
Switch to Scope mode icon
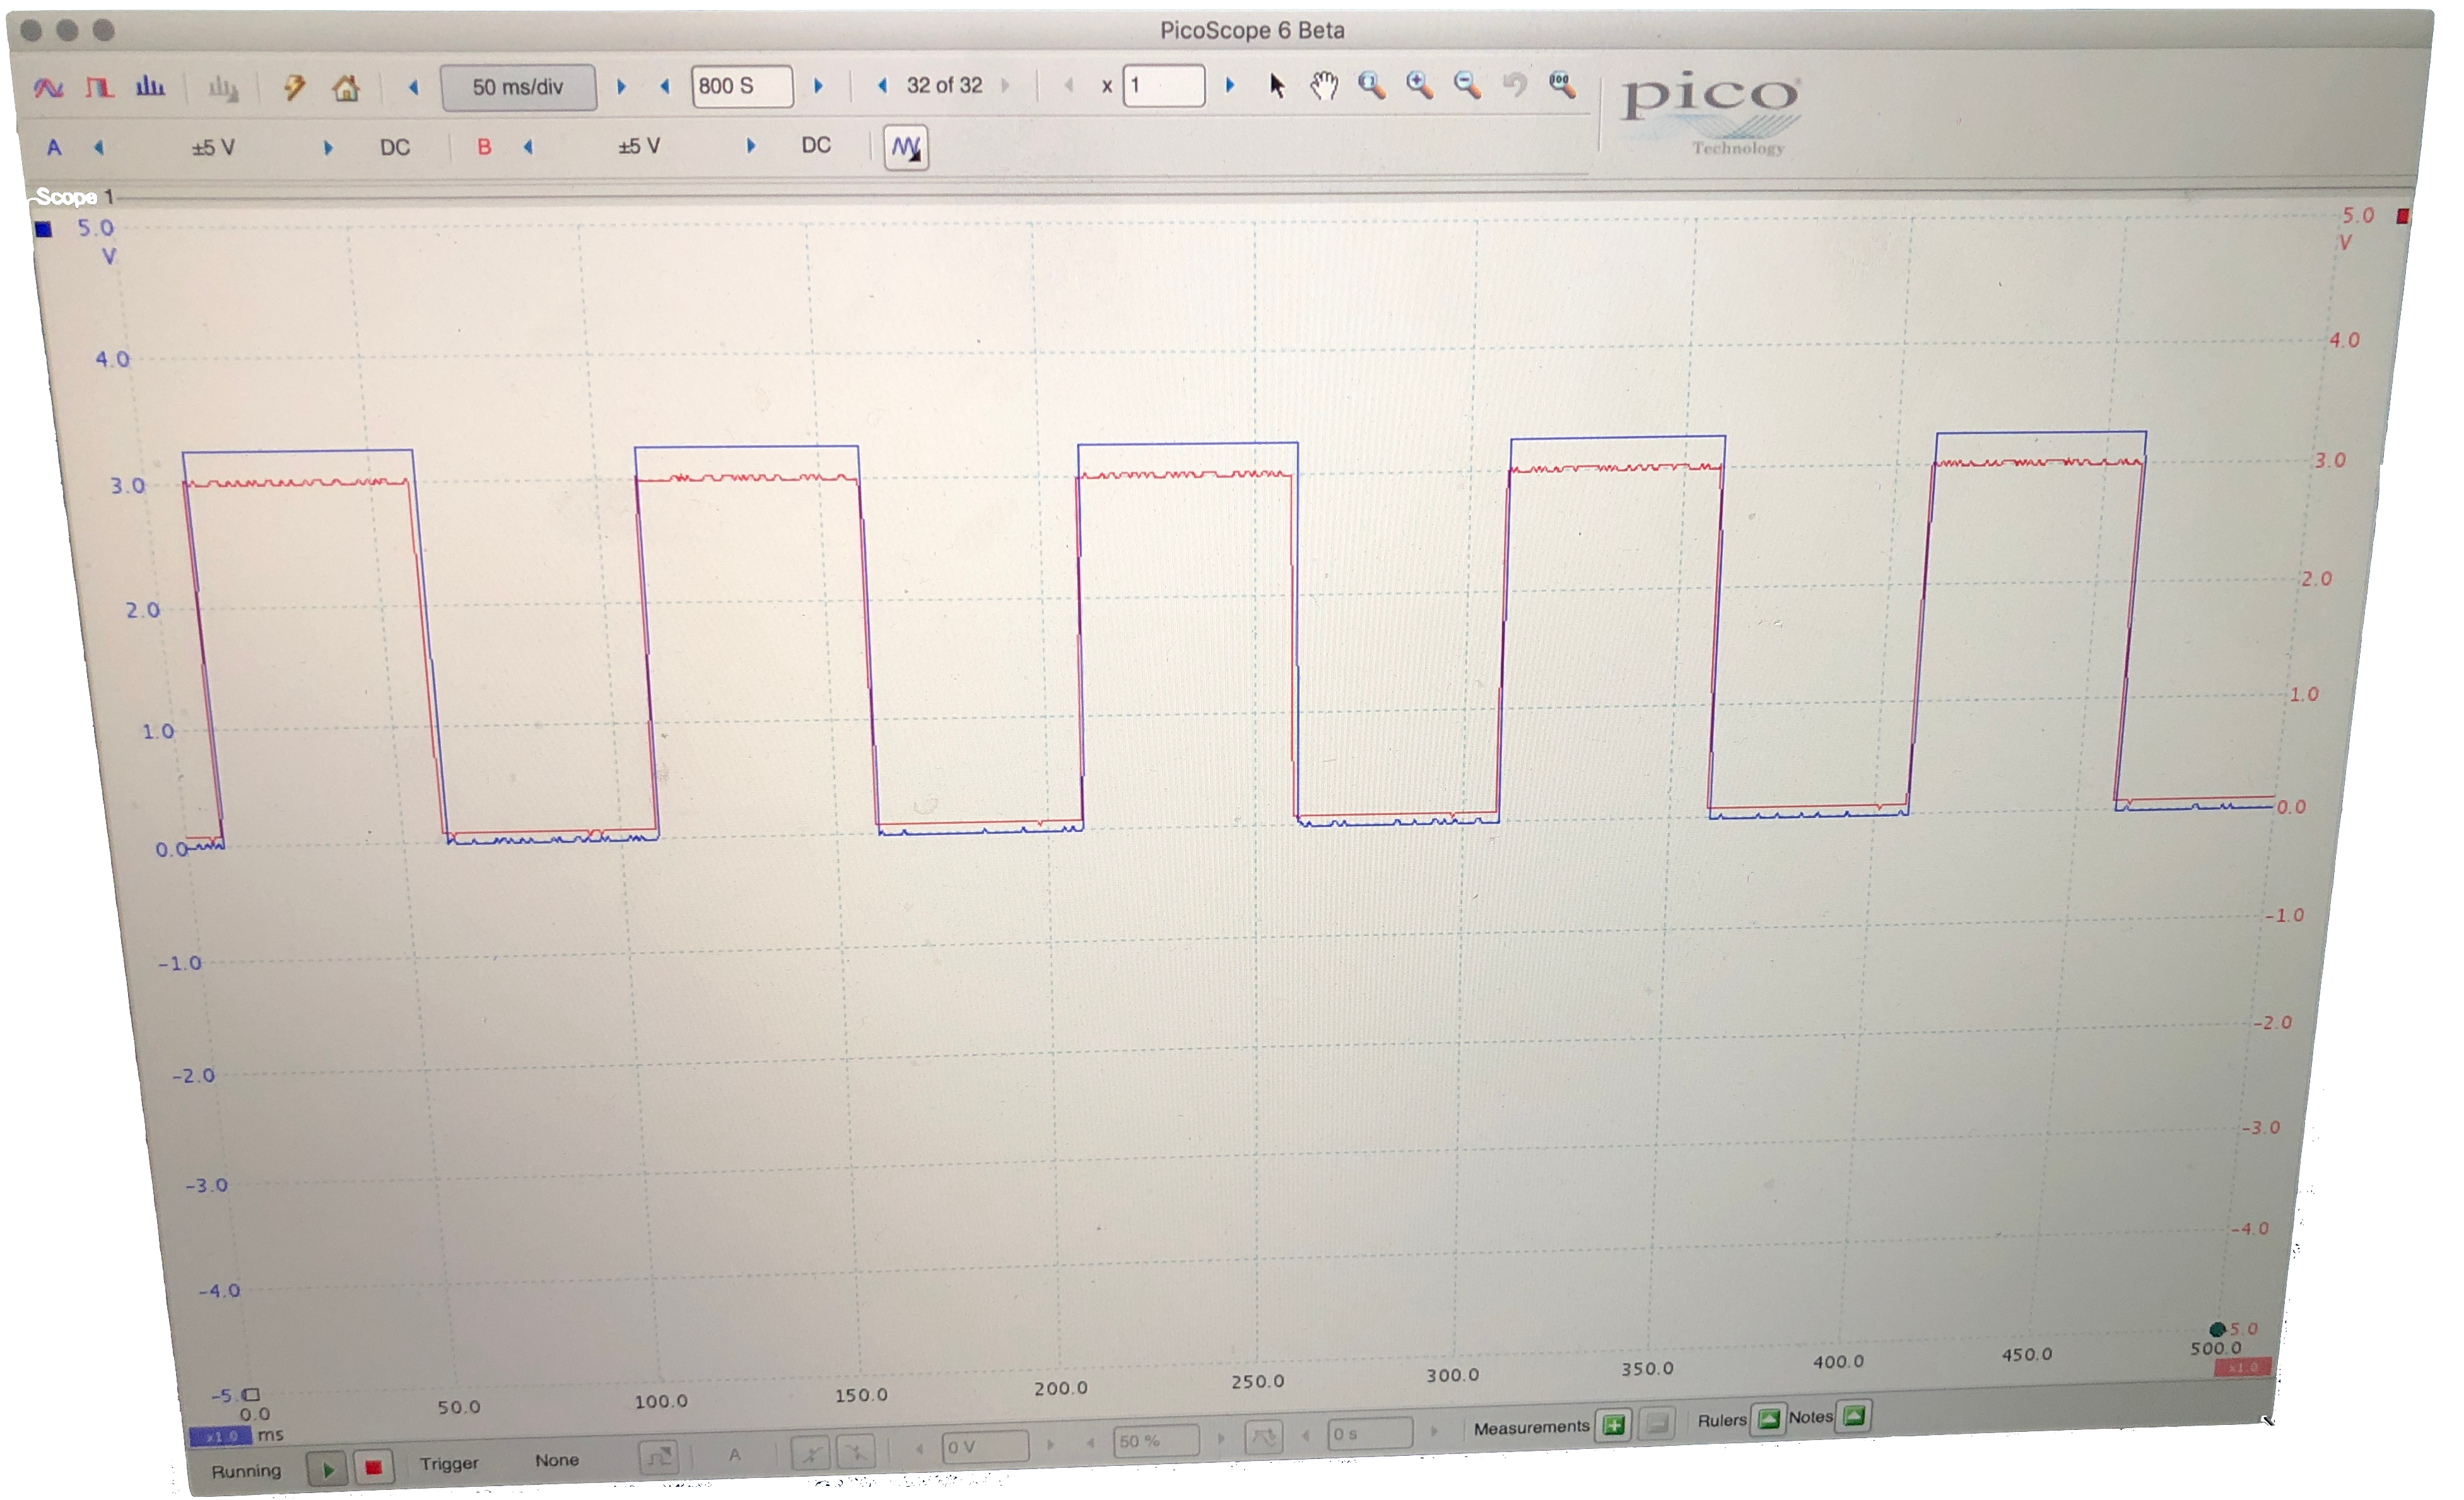click(x=48, y=88)
